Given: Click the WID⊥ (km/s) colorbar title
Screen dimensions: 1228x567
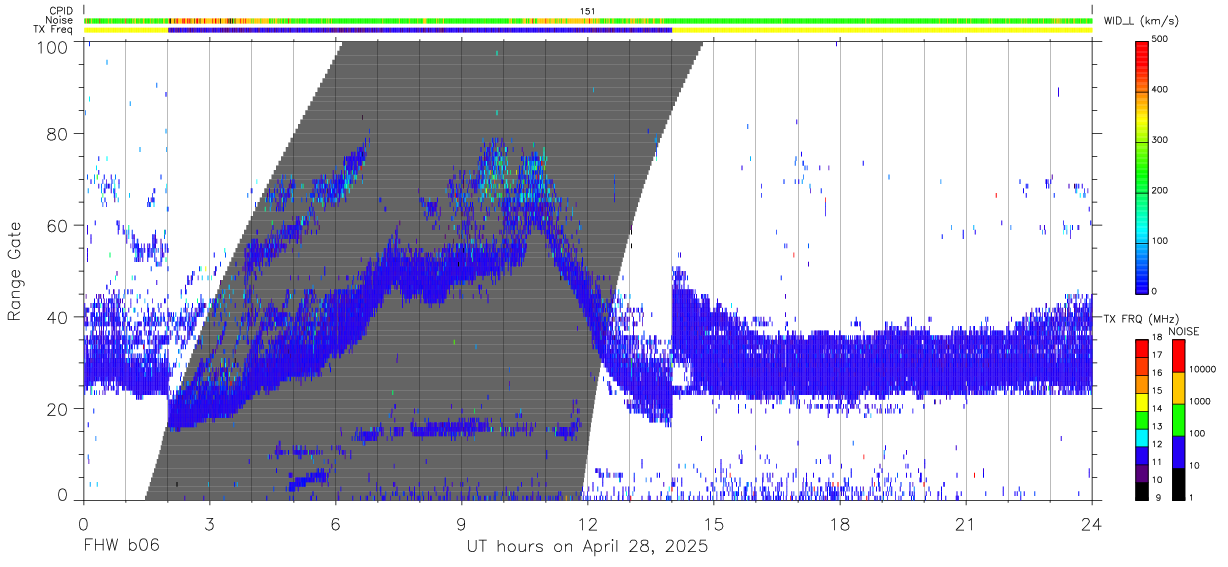Looking at the screenshot, I should tap(1140, 20).
